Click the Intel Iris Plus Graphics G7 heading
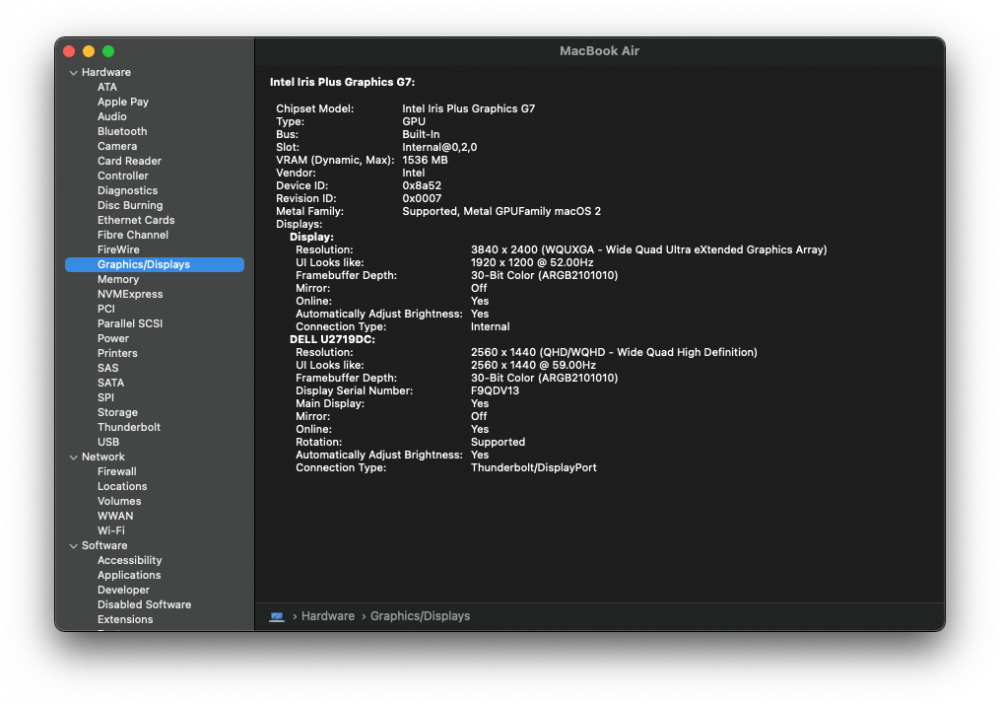 point(342,82)
